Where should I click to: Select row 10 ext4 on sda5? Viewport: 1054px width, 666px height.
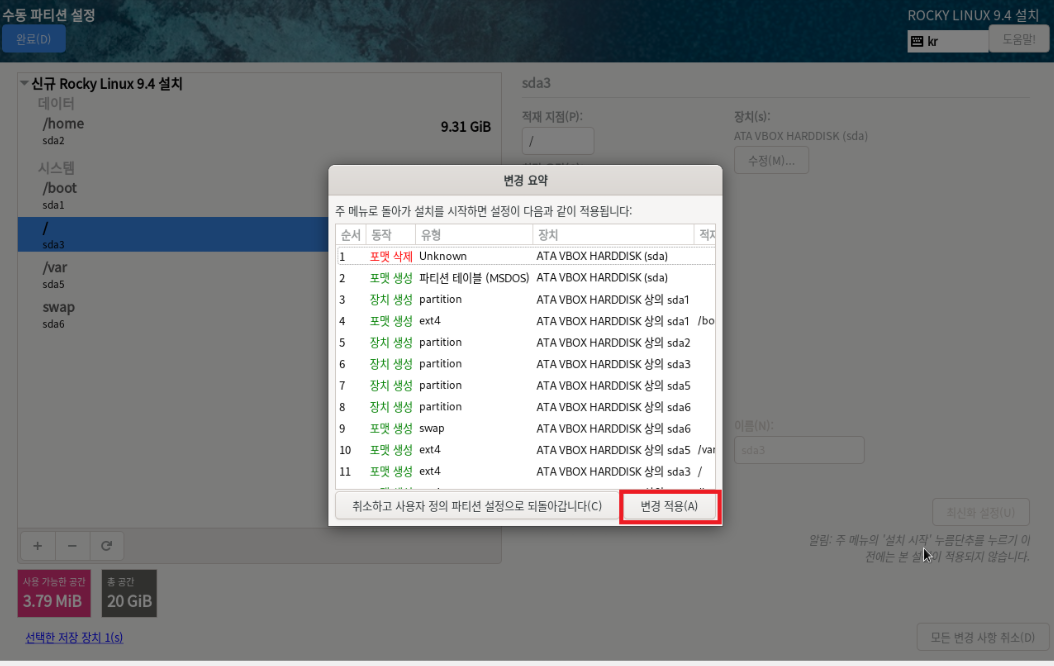tap(526, 450)
